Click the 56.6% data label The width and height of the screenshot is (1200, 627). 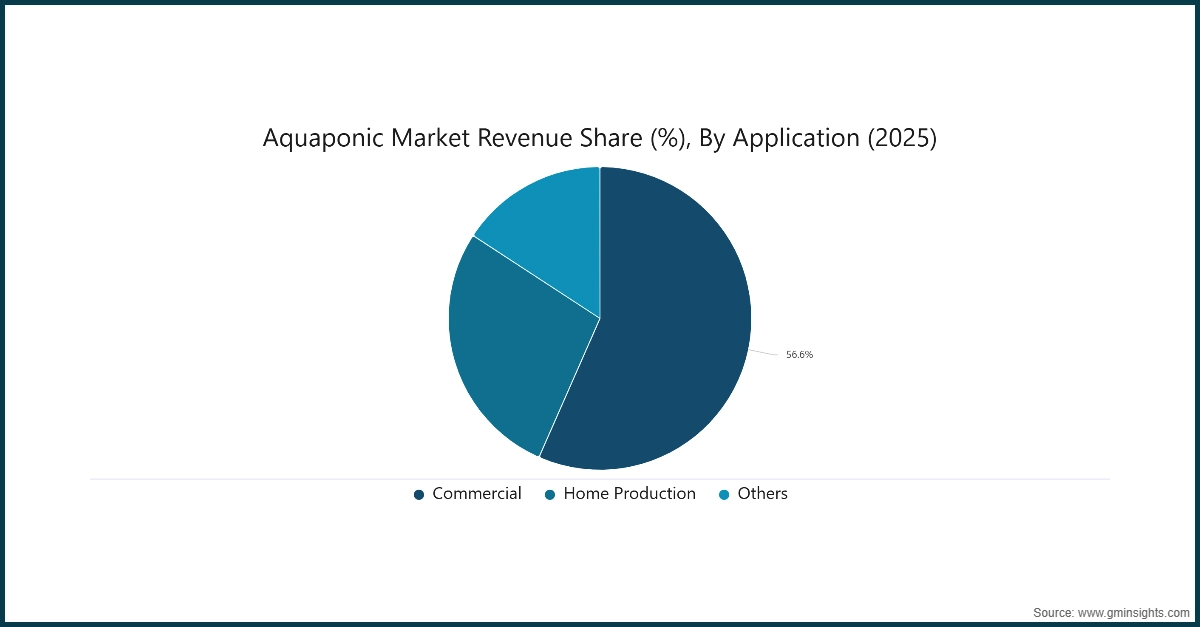click(799, 355)
